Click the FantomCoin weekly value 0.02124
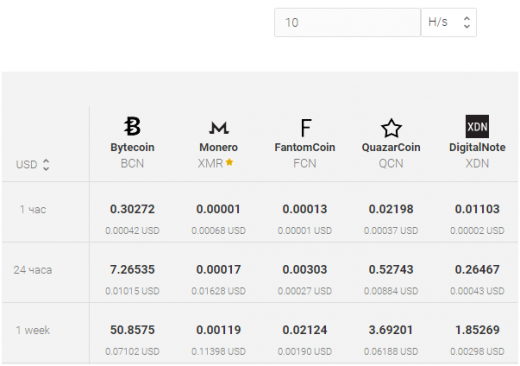 click(305, 330)
